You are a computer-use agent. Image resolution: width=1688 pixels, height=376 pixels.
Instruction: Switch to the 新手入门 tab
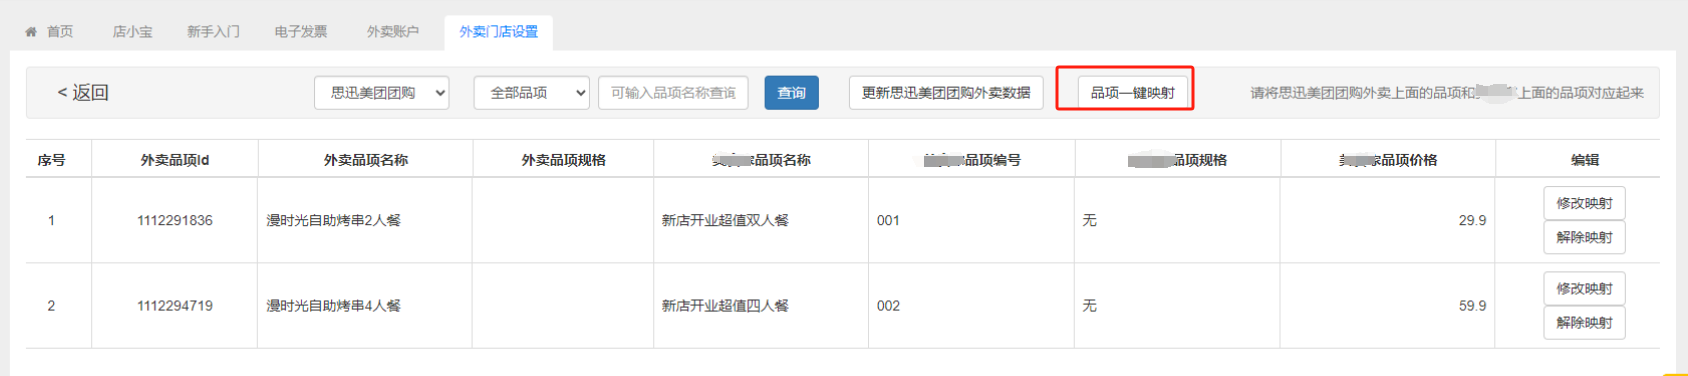213,32
